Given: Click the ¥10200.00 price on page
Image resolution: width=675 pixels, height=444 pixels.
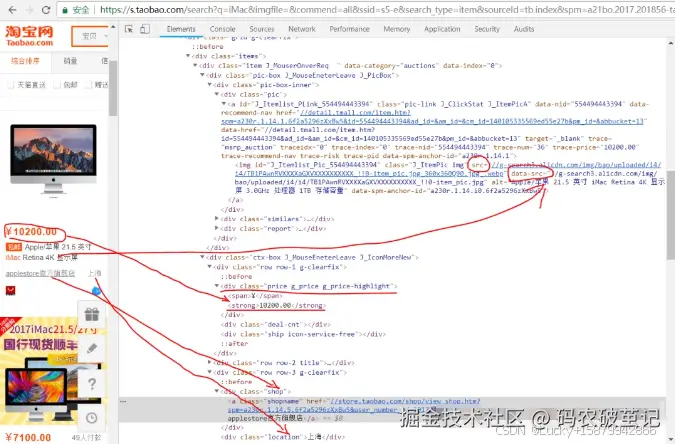Looking at the screenshot, I should [31, 232].
